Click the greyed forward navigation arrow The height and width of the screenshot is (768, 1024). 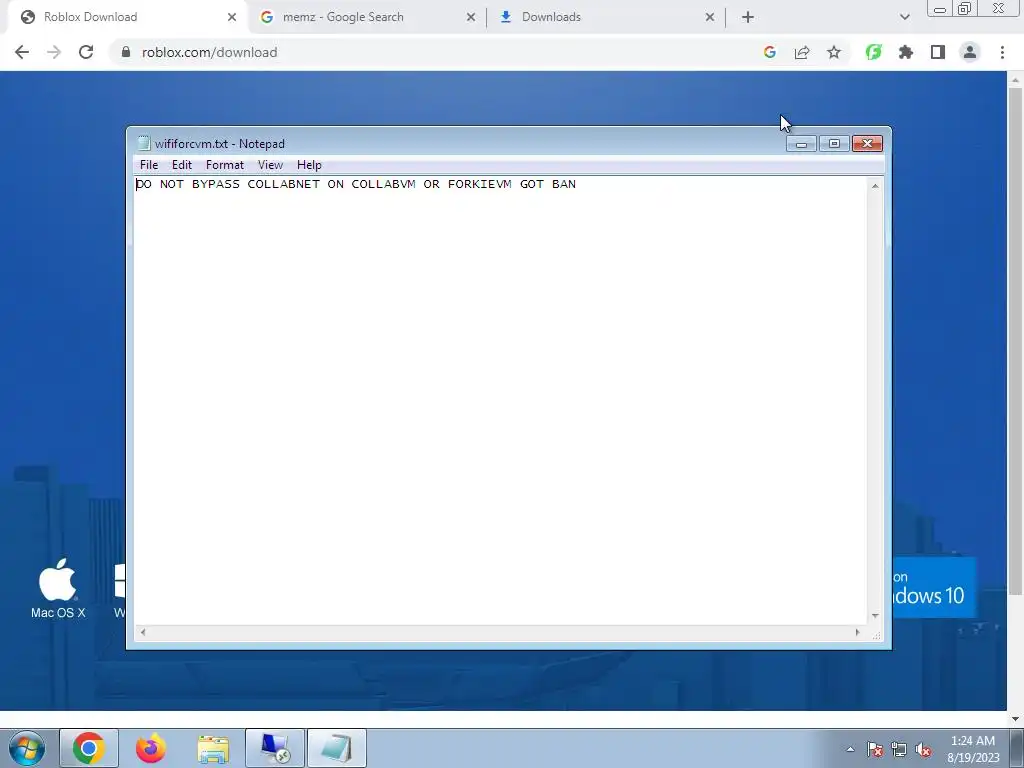(54, 52)
